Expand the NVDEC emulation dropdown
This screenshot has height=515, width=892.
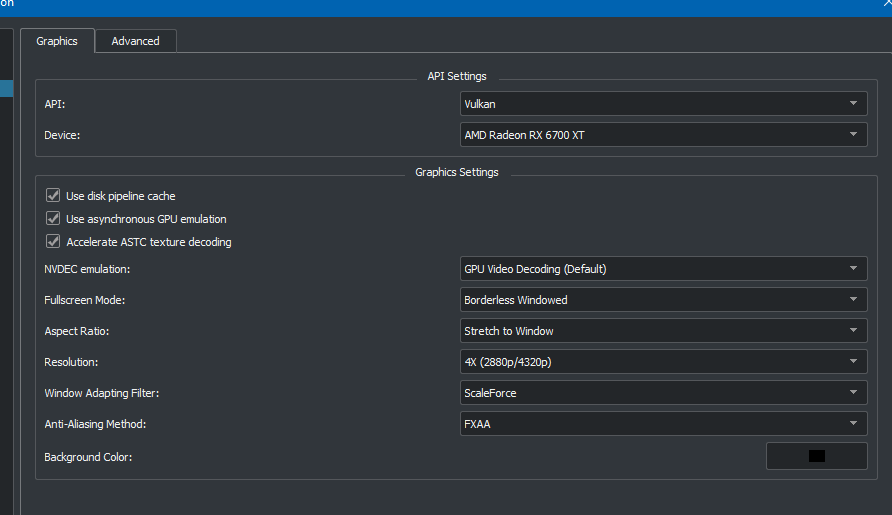(x=663, y=269)
